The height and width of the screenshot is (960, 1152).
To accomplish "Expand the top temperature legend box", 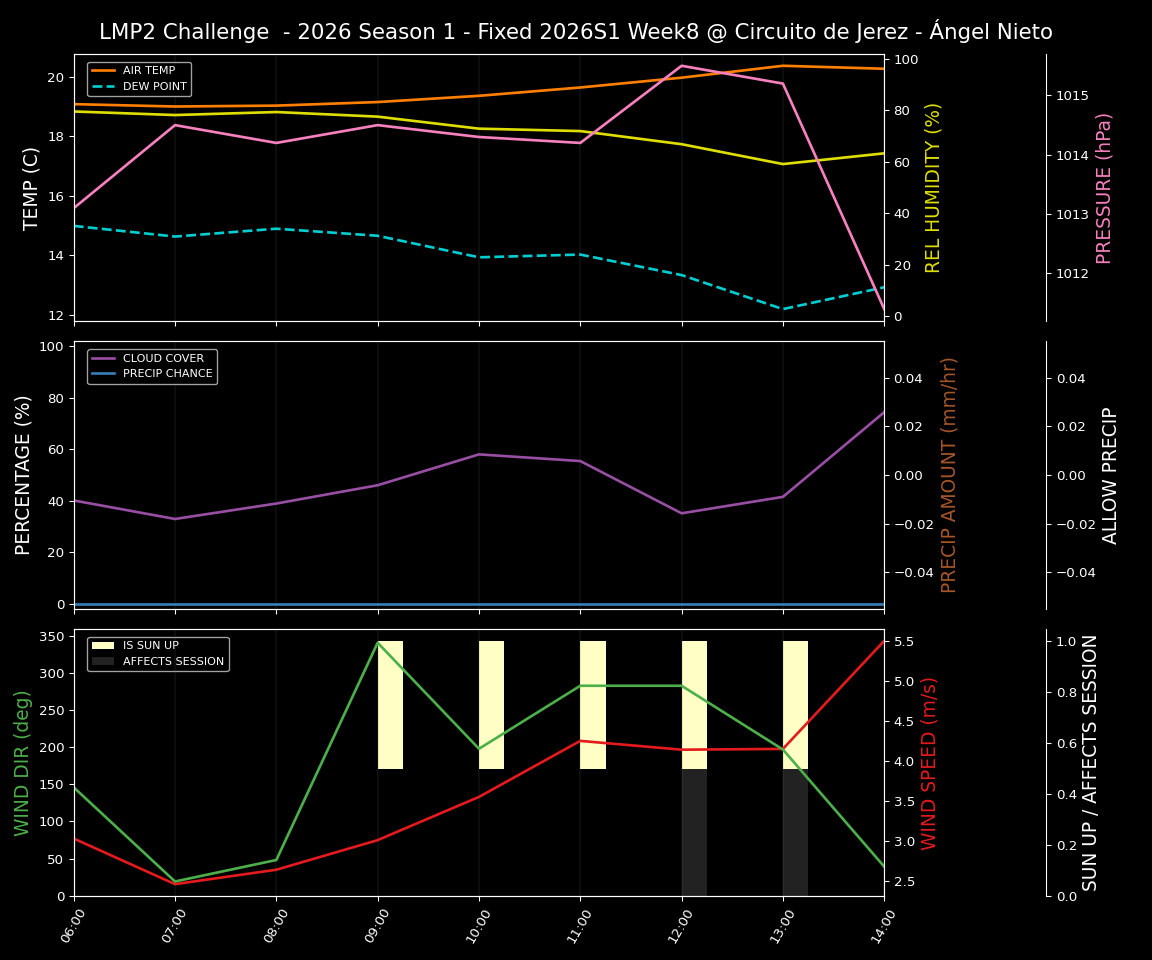I will [x=138, y=78].
